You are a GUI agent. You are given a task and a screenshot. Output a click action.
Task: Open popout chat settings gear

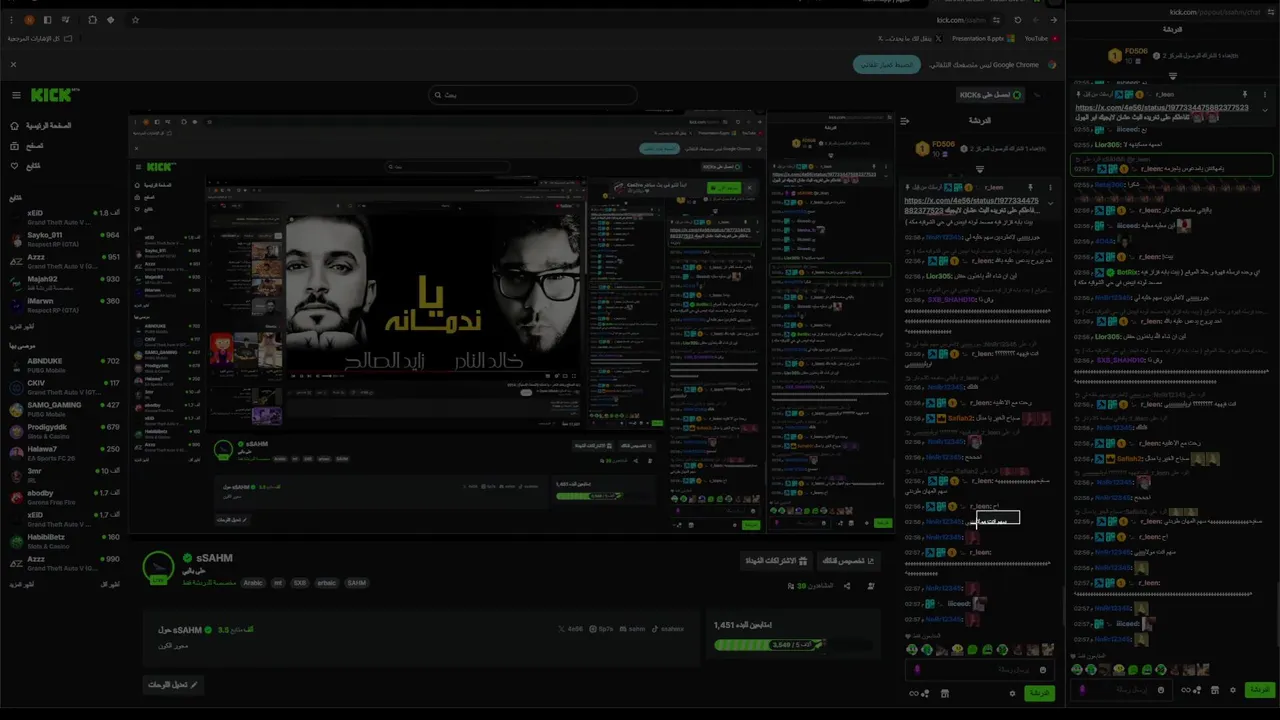tap(1232, 690)
